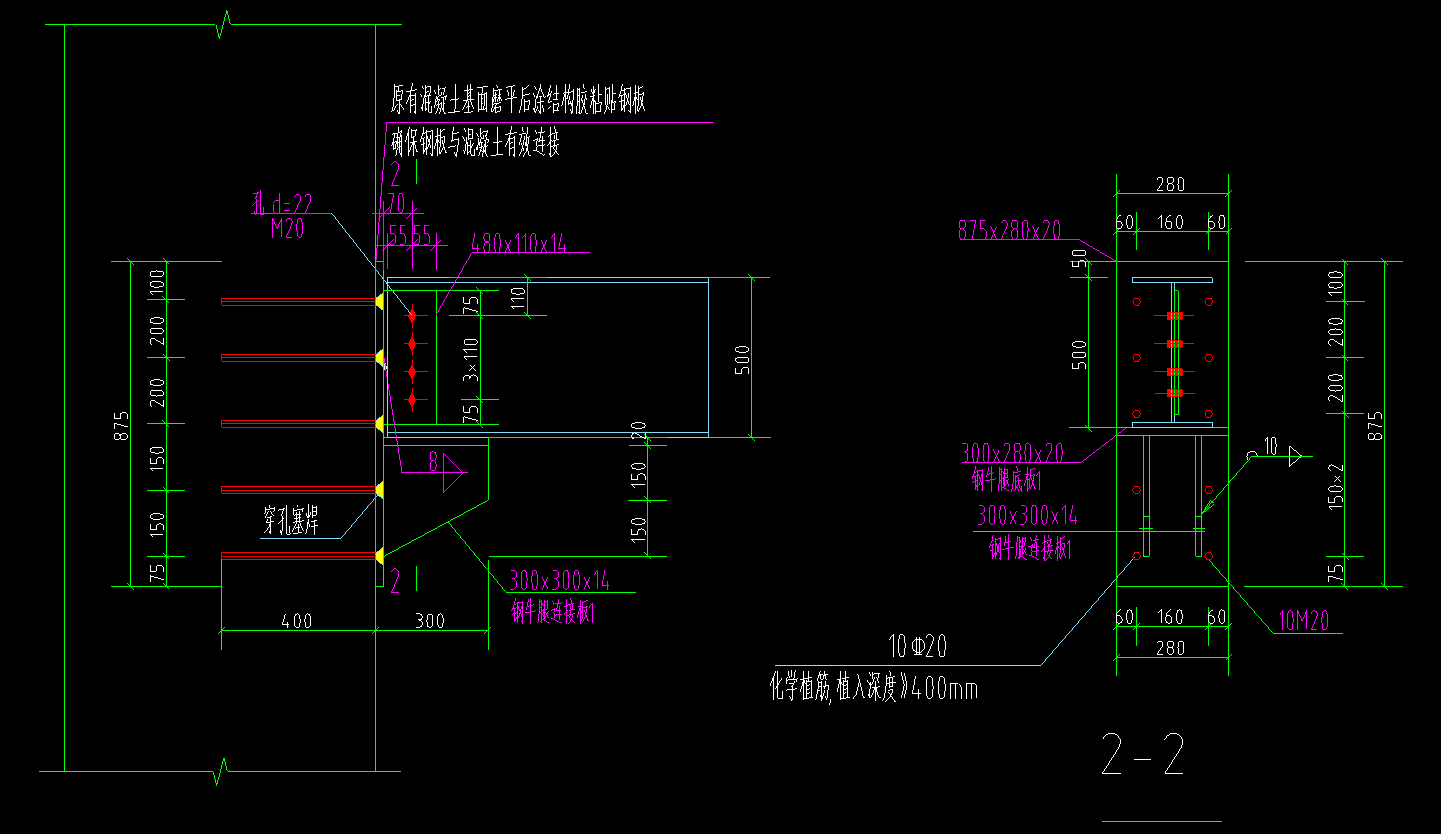Click the note "原有混凝土基面磨平后涂结构胶粘贴钢板"
Viewport: 1441px width, 834px height.
[519, 101]
